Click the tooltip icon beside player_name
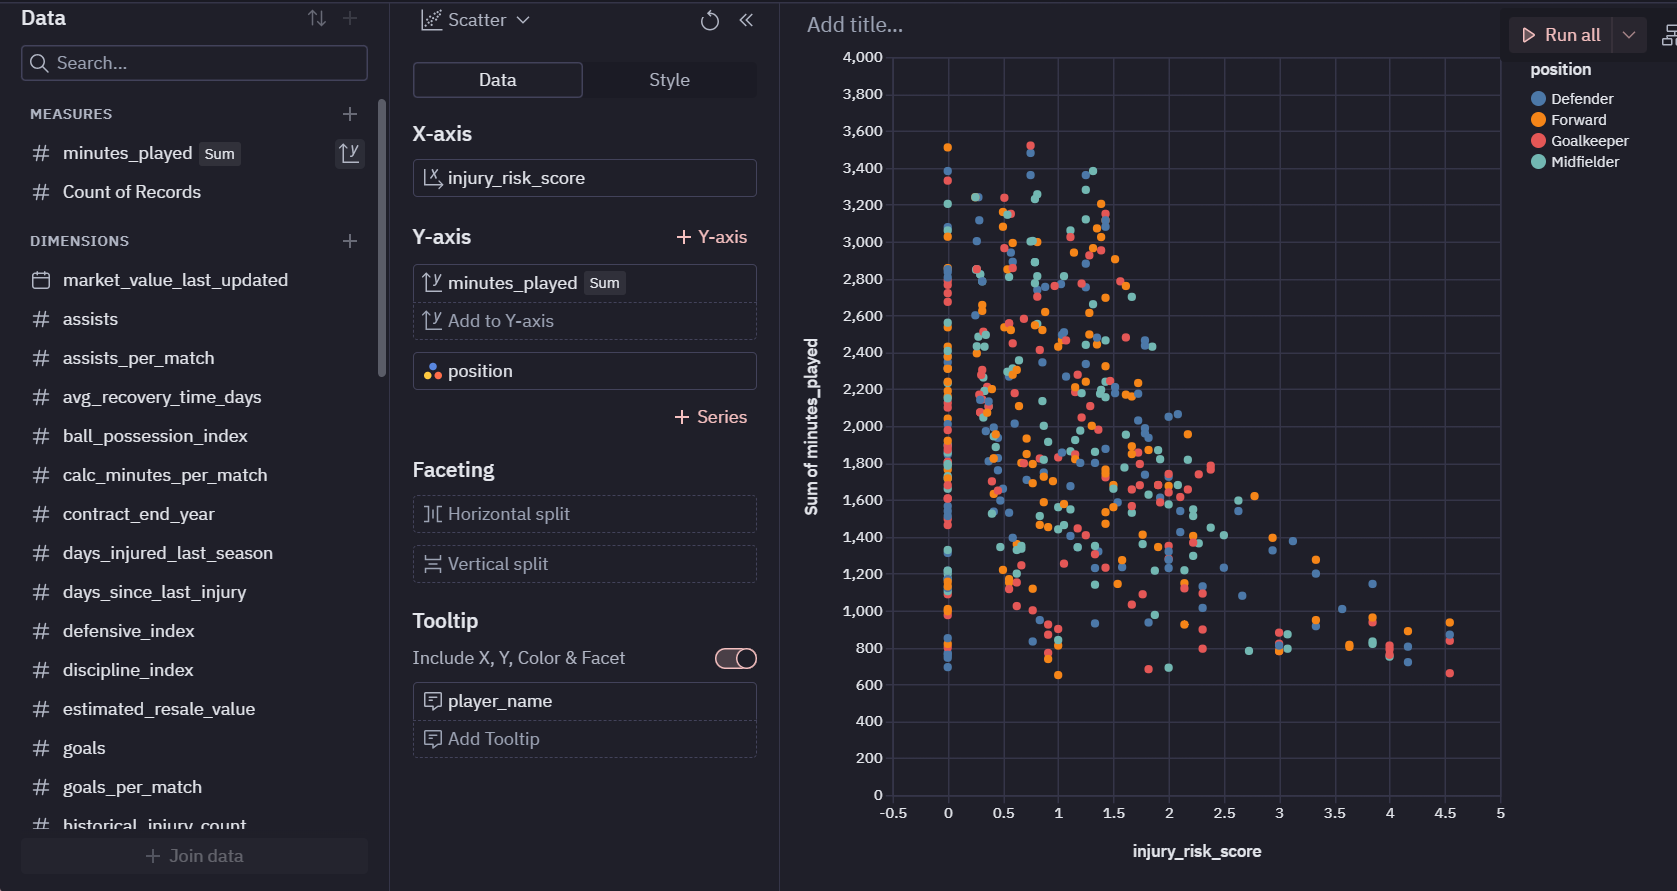Image resolution: width=1677 pixels, height=891 pixels. [432, 701]
